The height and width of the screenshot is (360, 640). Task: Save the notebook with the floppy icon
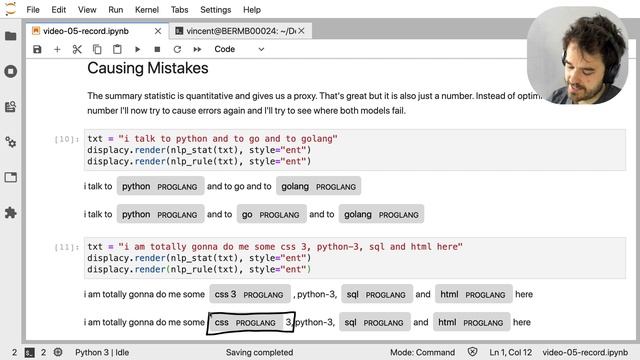[37, 49]
